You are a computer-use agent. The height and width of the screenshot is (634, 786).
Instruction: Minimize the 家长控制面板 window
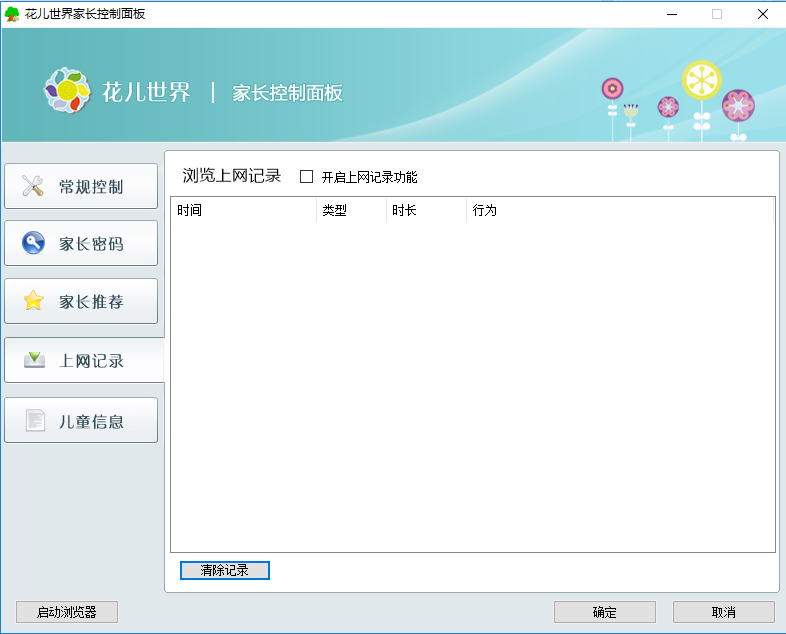[x=671, y=14]
